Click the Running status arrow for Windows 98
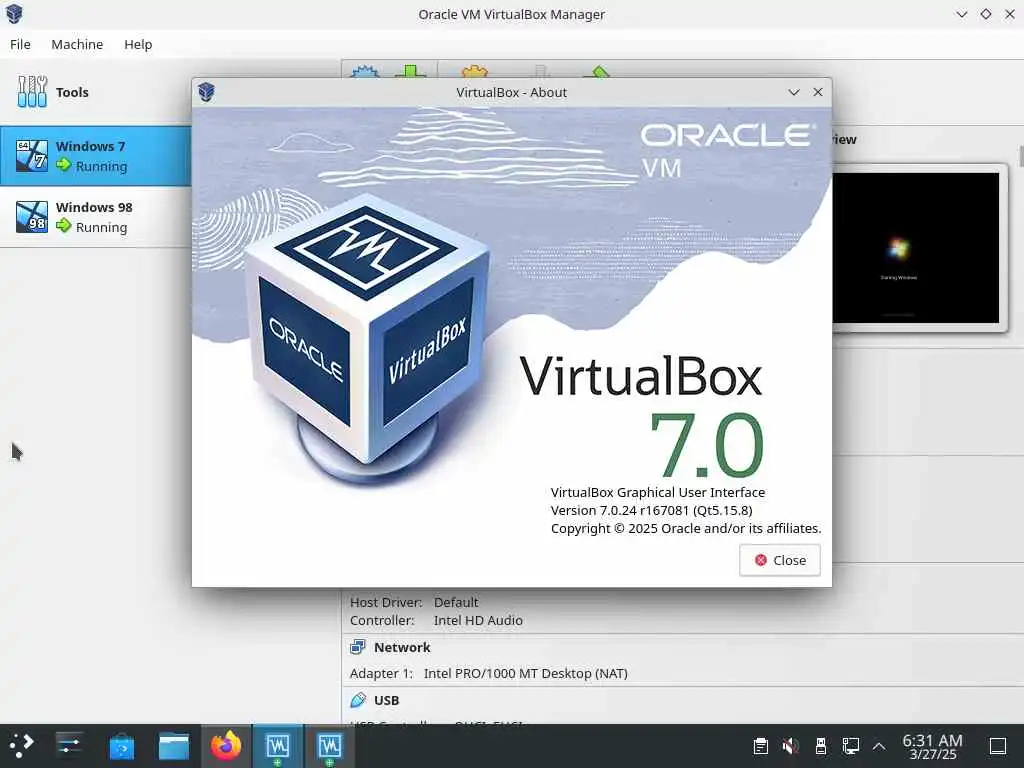The image size is (1024, 768). coord(63,226)
